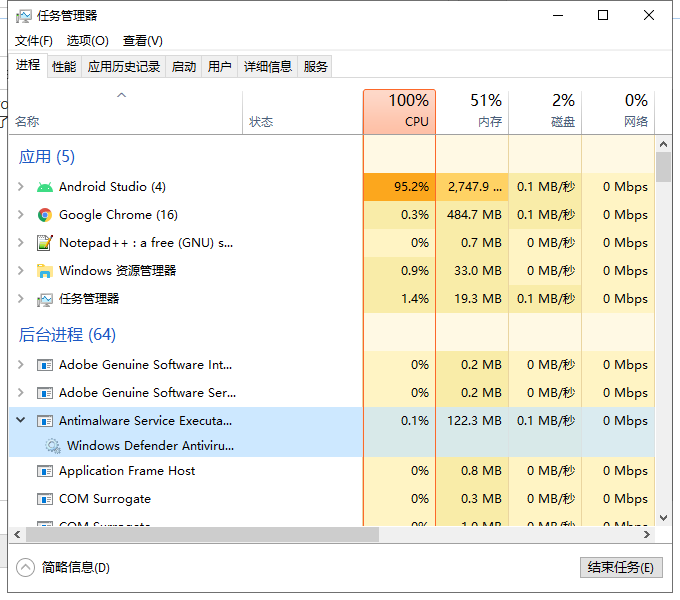Click the Android Studio app icon

(45, 187)
